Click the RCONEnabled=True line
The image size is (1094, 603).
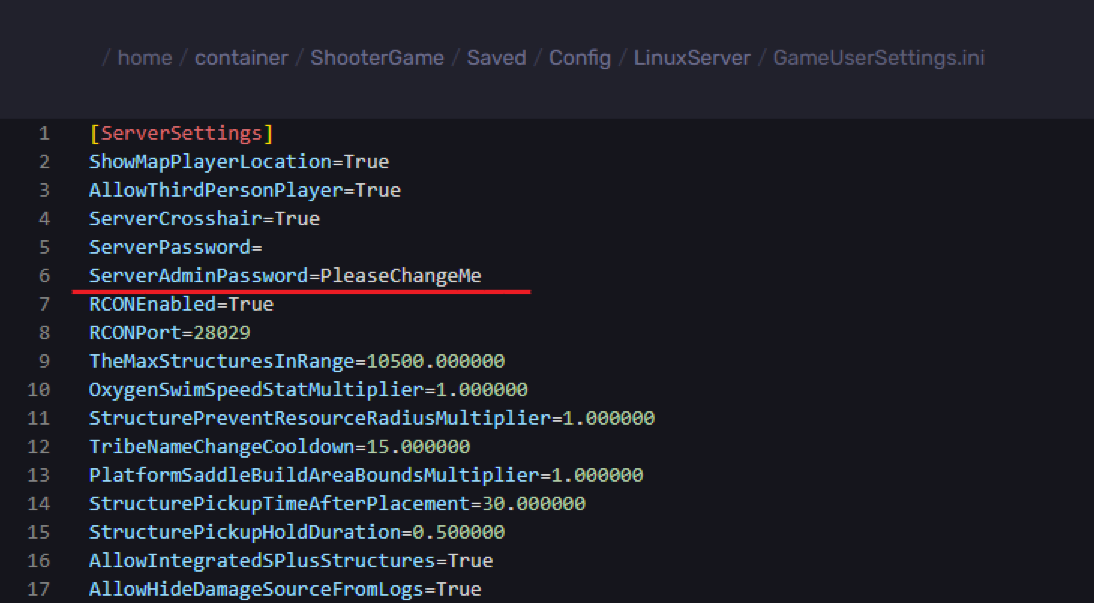181,304
